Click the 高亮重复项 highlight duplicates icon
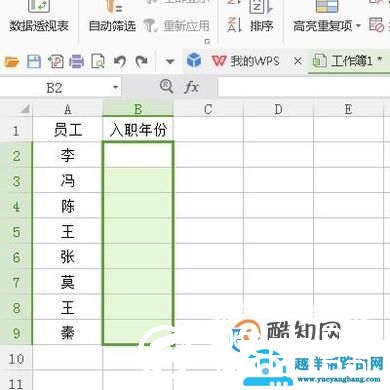 click(327, 7)
